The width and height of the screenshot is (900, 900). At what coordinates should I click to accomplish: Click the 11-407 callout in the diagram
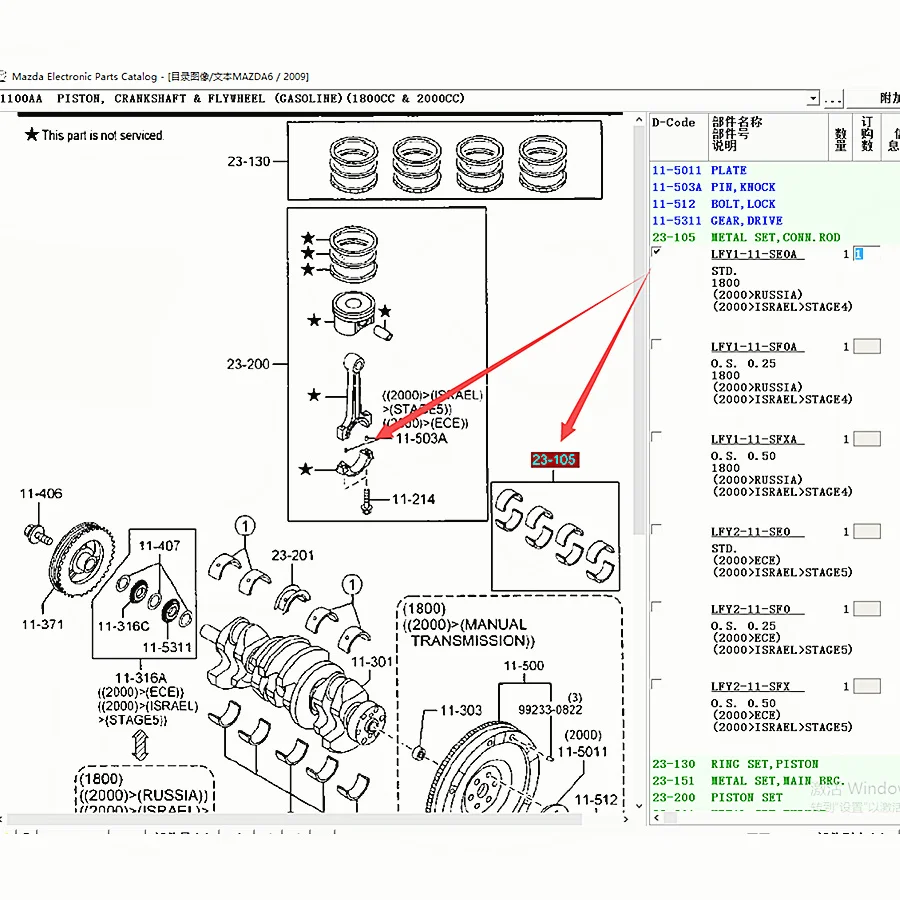[160, 545]
